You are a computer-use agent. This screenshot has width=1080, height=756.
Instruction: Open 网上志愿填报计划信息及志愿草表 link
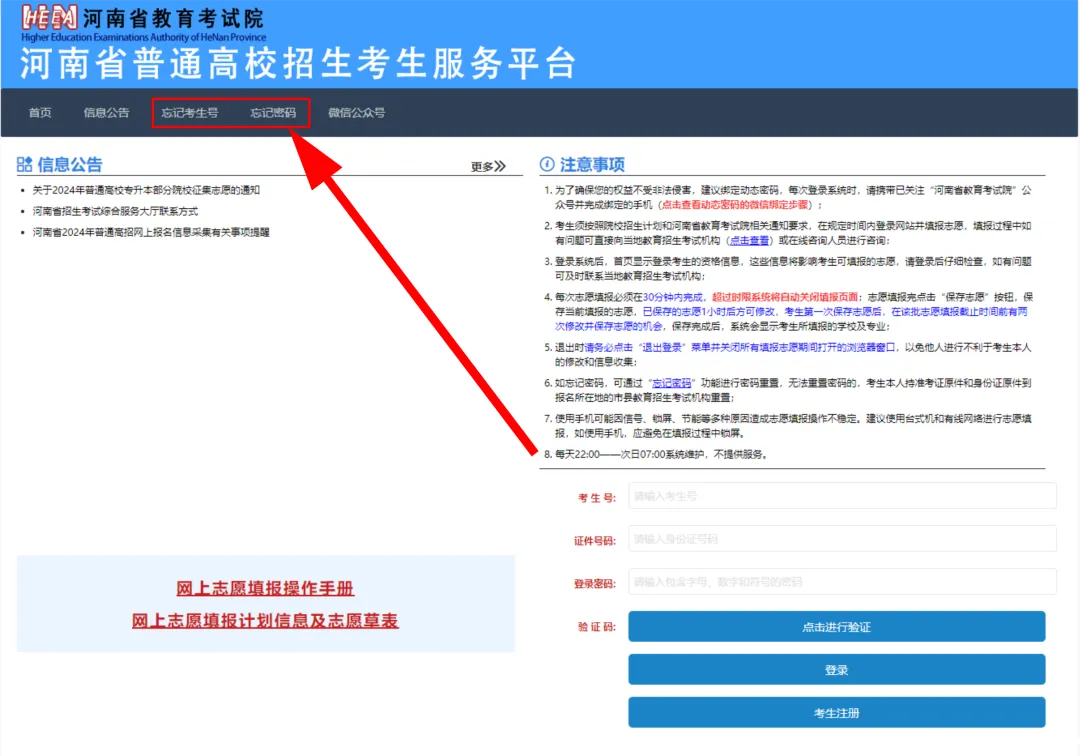tap(265, 621)
